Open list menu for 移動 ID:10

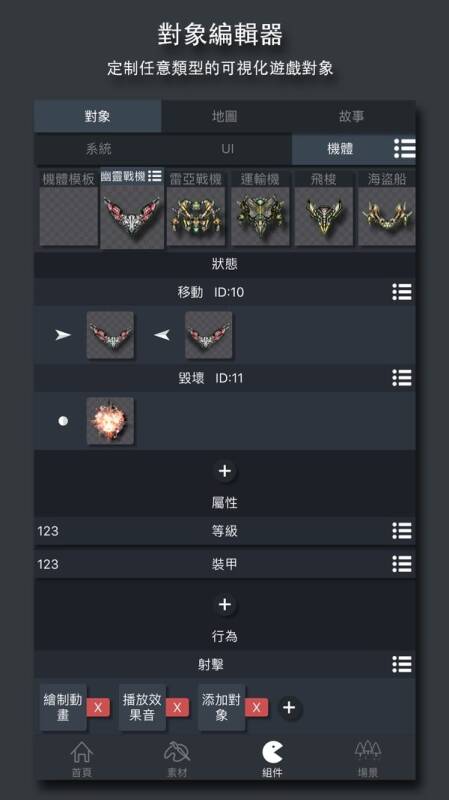[x=402, y=292]
